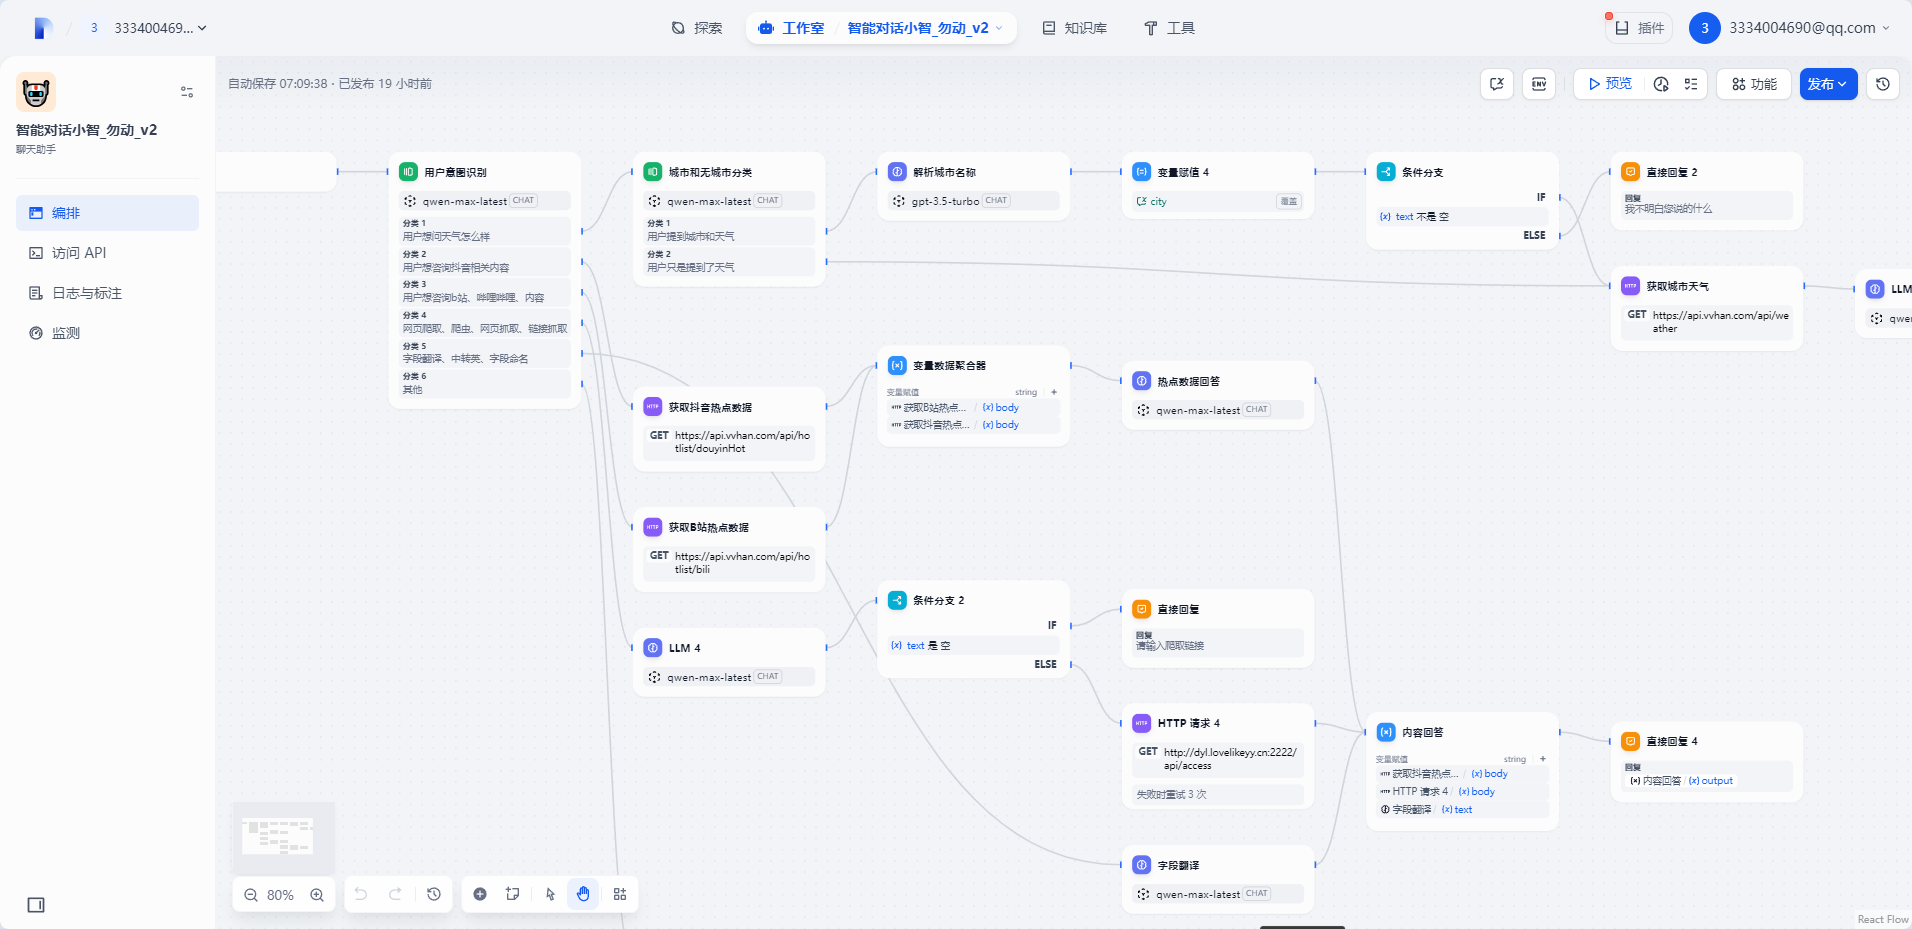
Task: Toggle hand pan mode
Action: [x=583, y=894]
